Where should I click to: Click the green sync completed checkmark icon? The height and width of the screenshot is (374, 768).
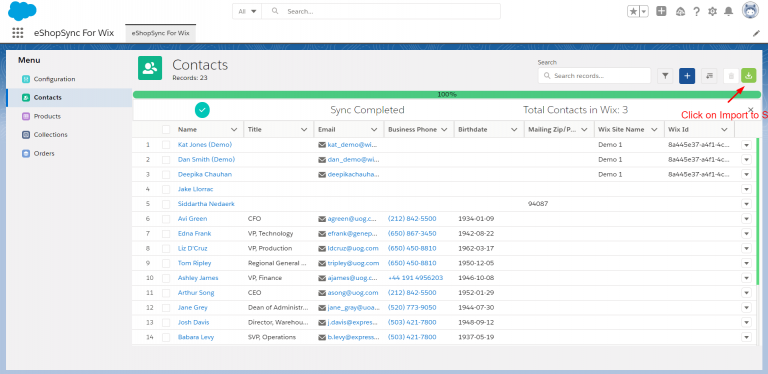[x=202, y=110]
